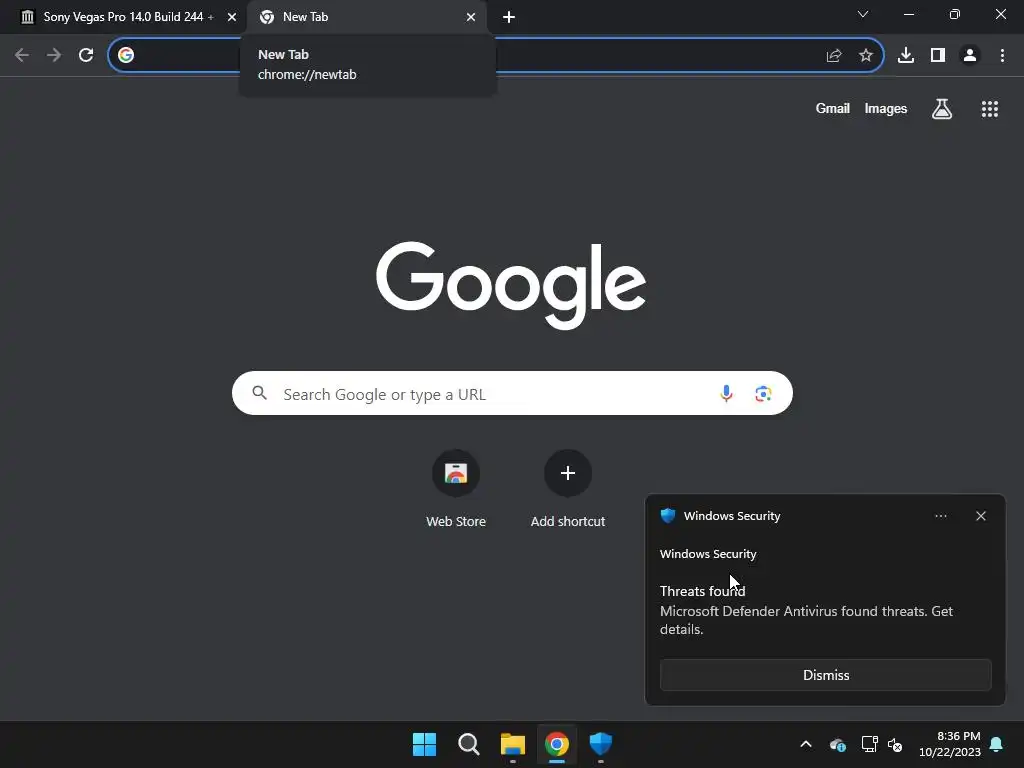Open notification center bell
Image resolution: width=1024 pixels, height=768 pixels.
click(997, 744)
